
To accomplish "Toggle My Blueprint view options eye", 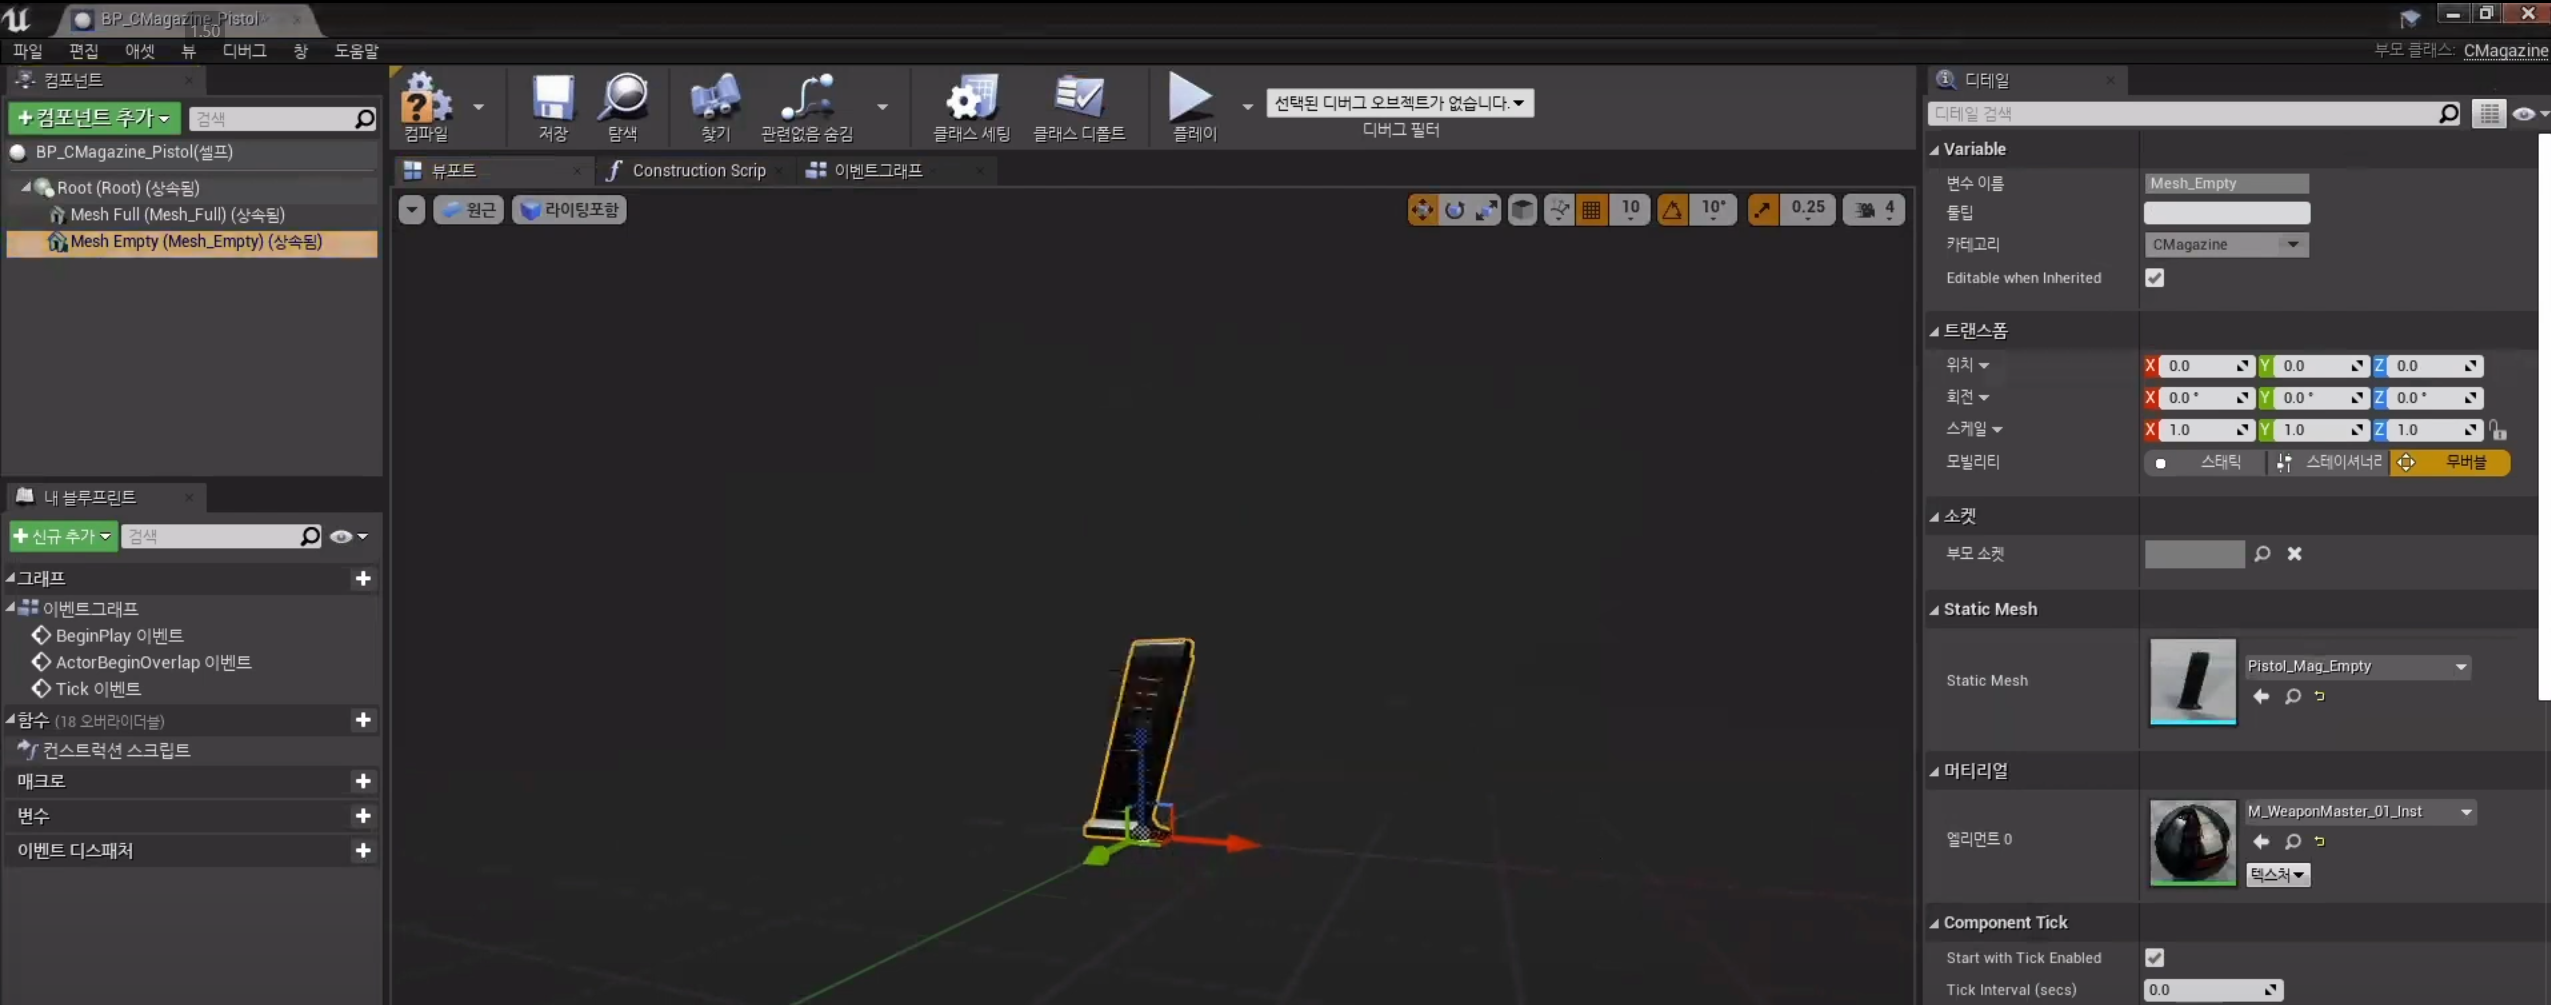I will pos(348,536).
